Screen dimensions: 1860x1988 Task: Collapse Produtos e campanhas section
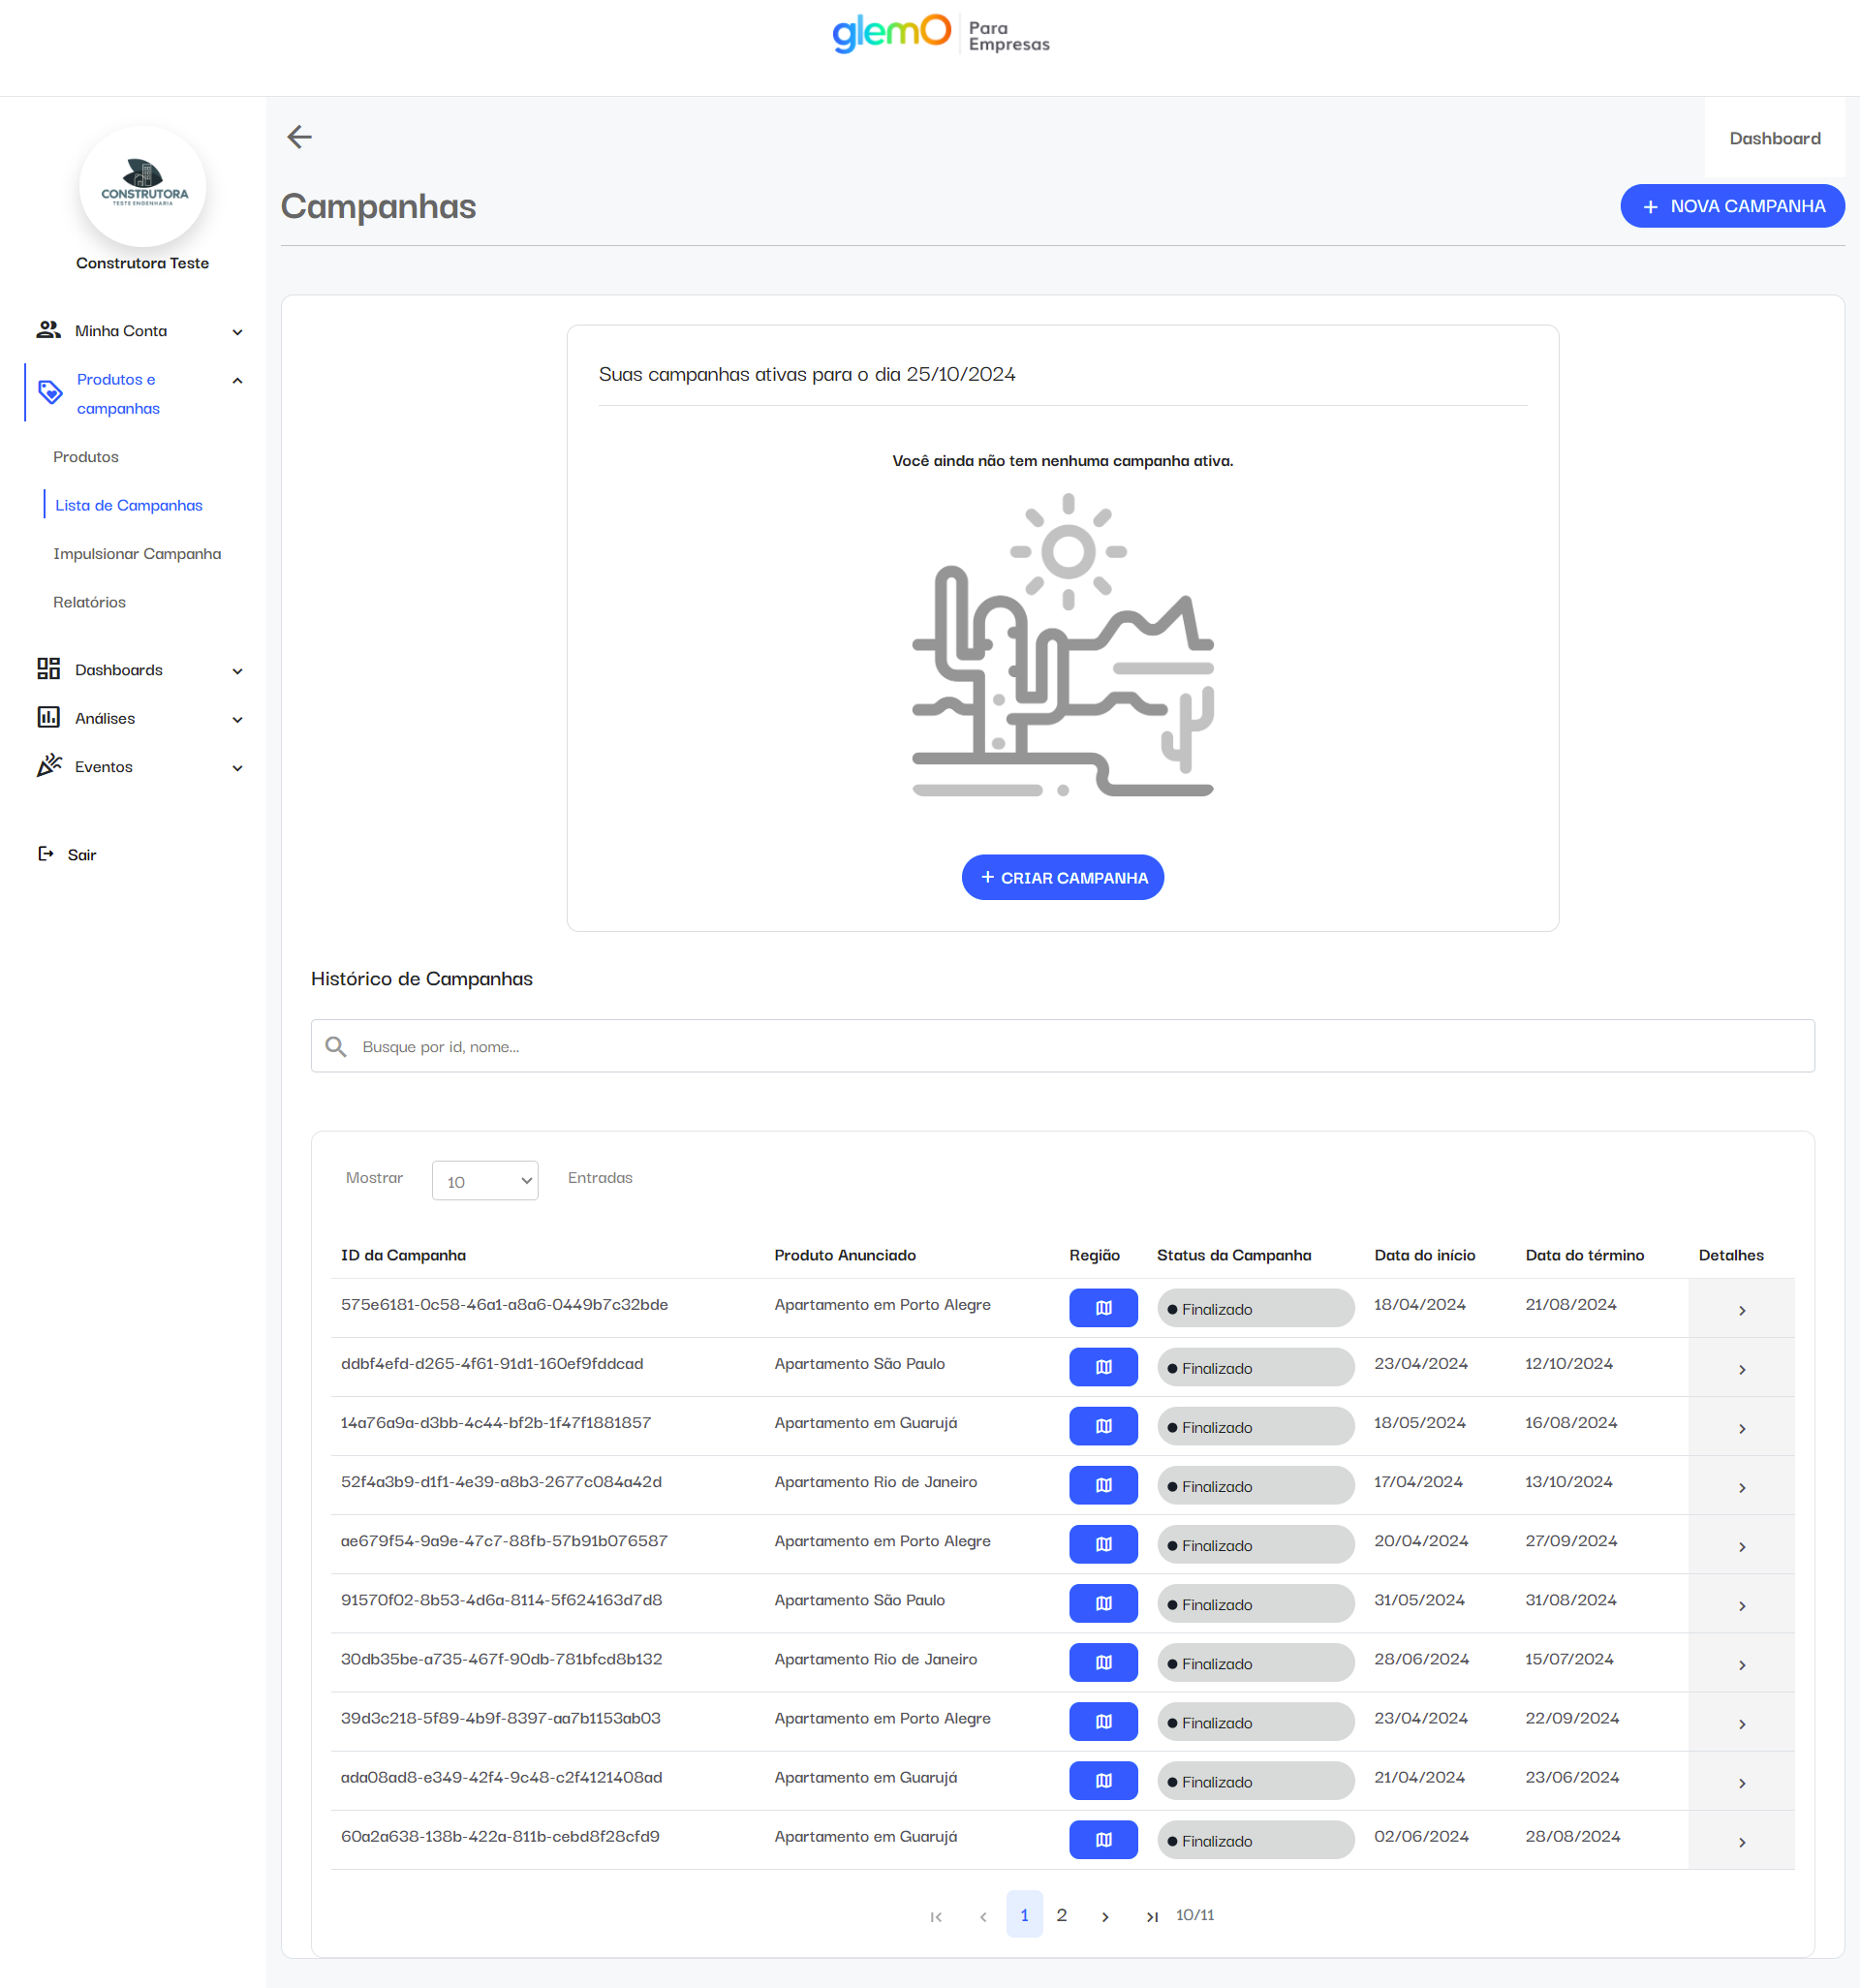click(x=237, y=381)
